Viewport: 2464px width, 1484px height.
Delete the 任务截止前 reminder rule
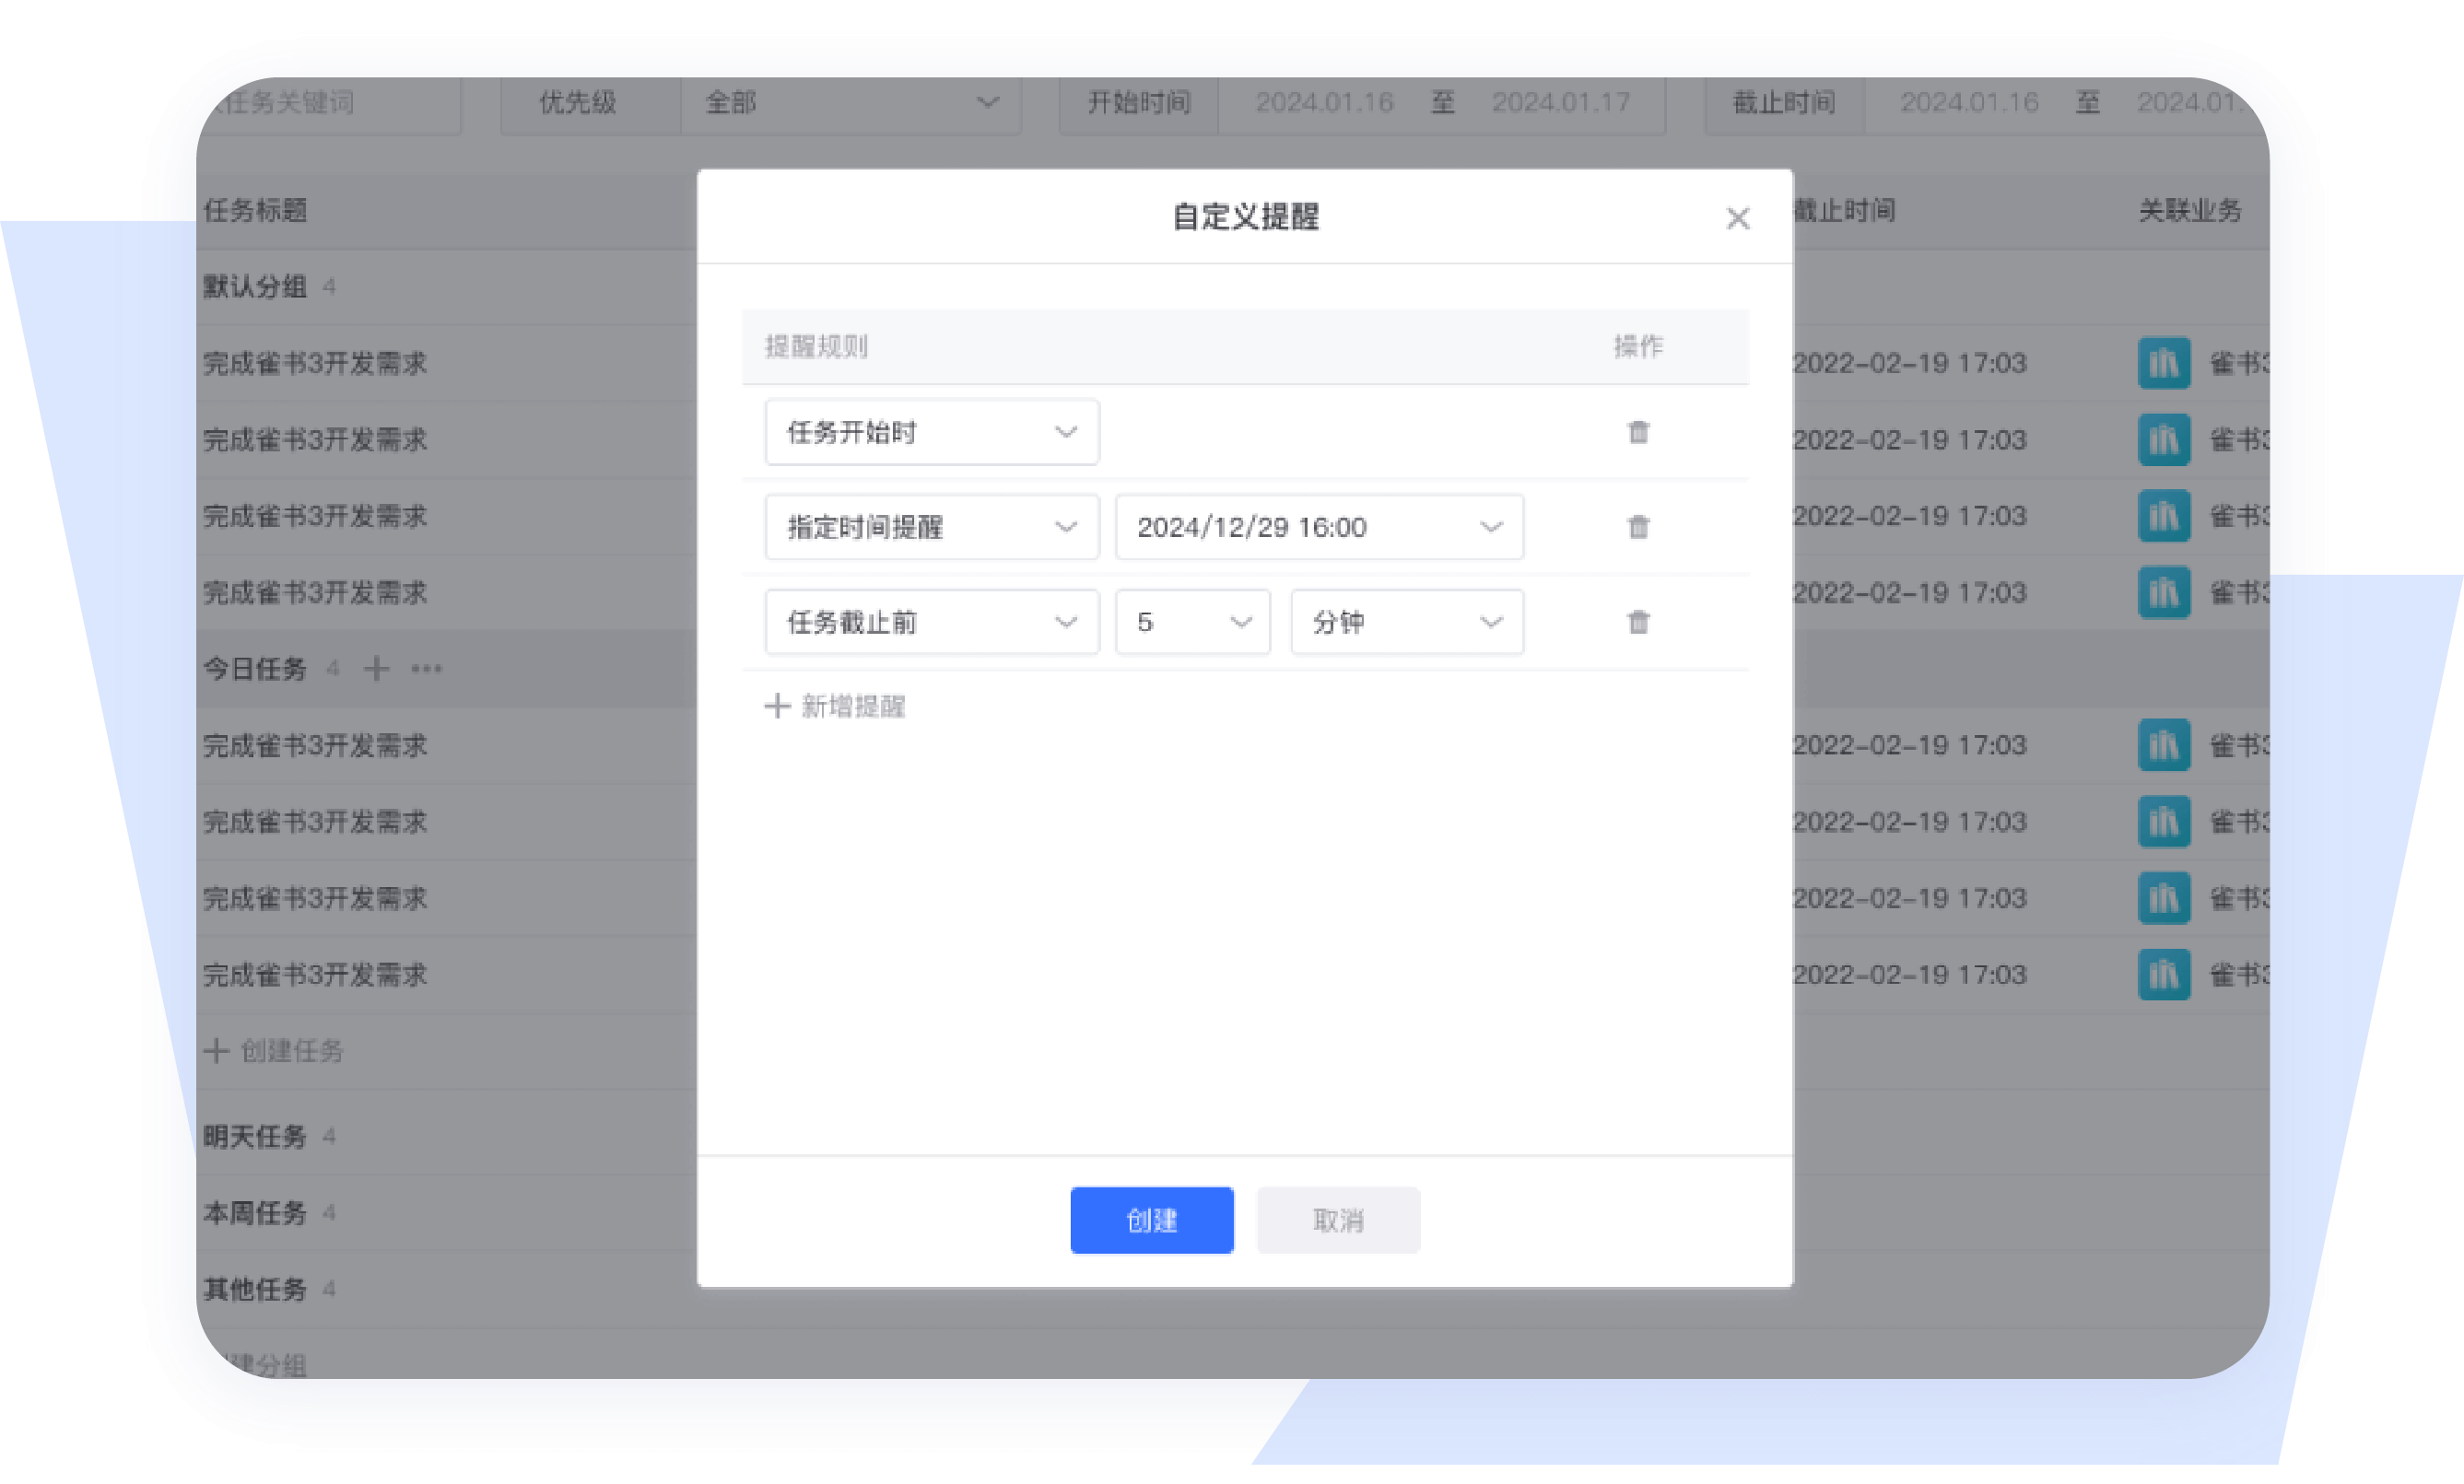click(1638, 622)
